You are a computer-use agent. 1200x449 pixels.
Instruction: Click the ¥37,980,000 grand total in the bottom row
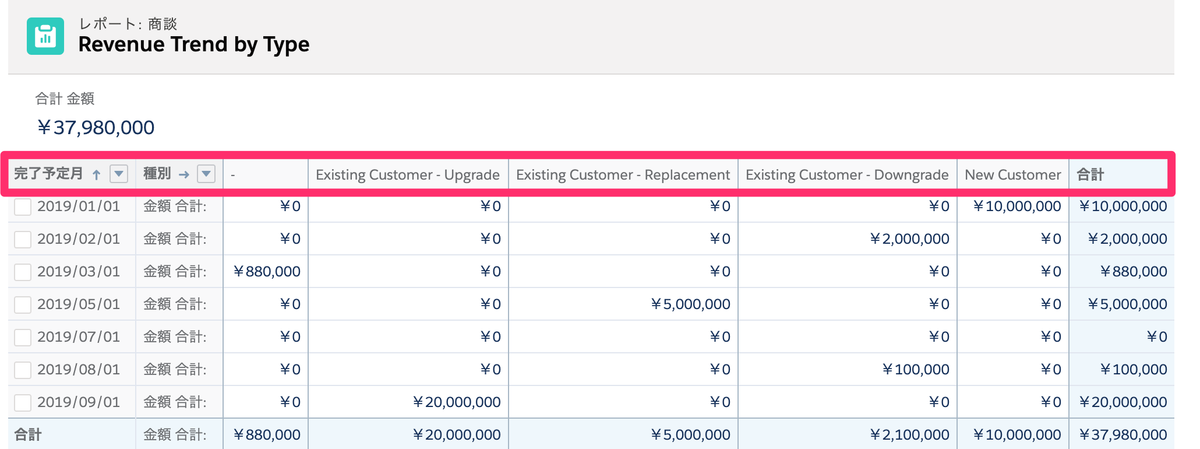(x=1122, y=435)
